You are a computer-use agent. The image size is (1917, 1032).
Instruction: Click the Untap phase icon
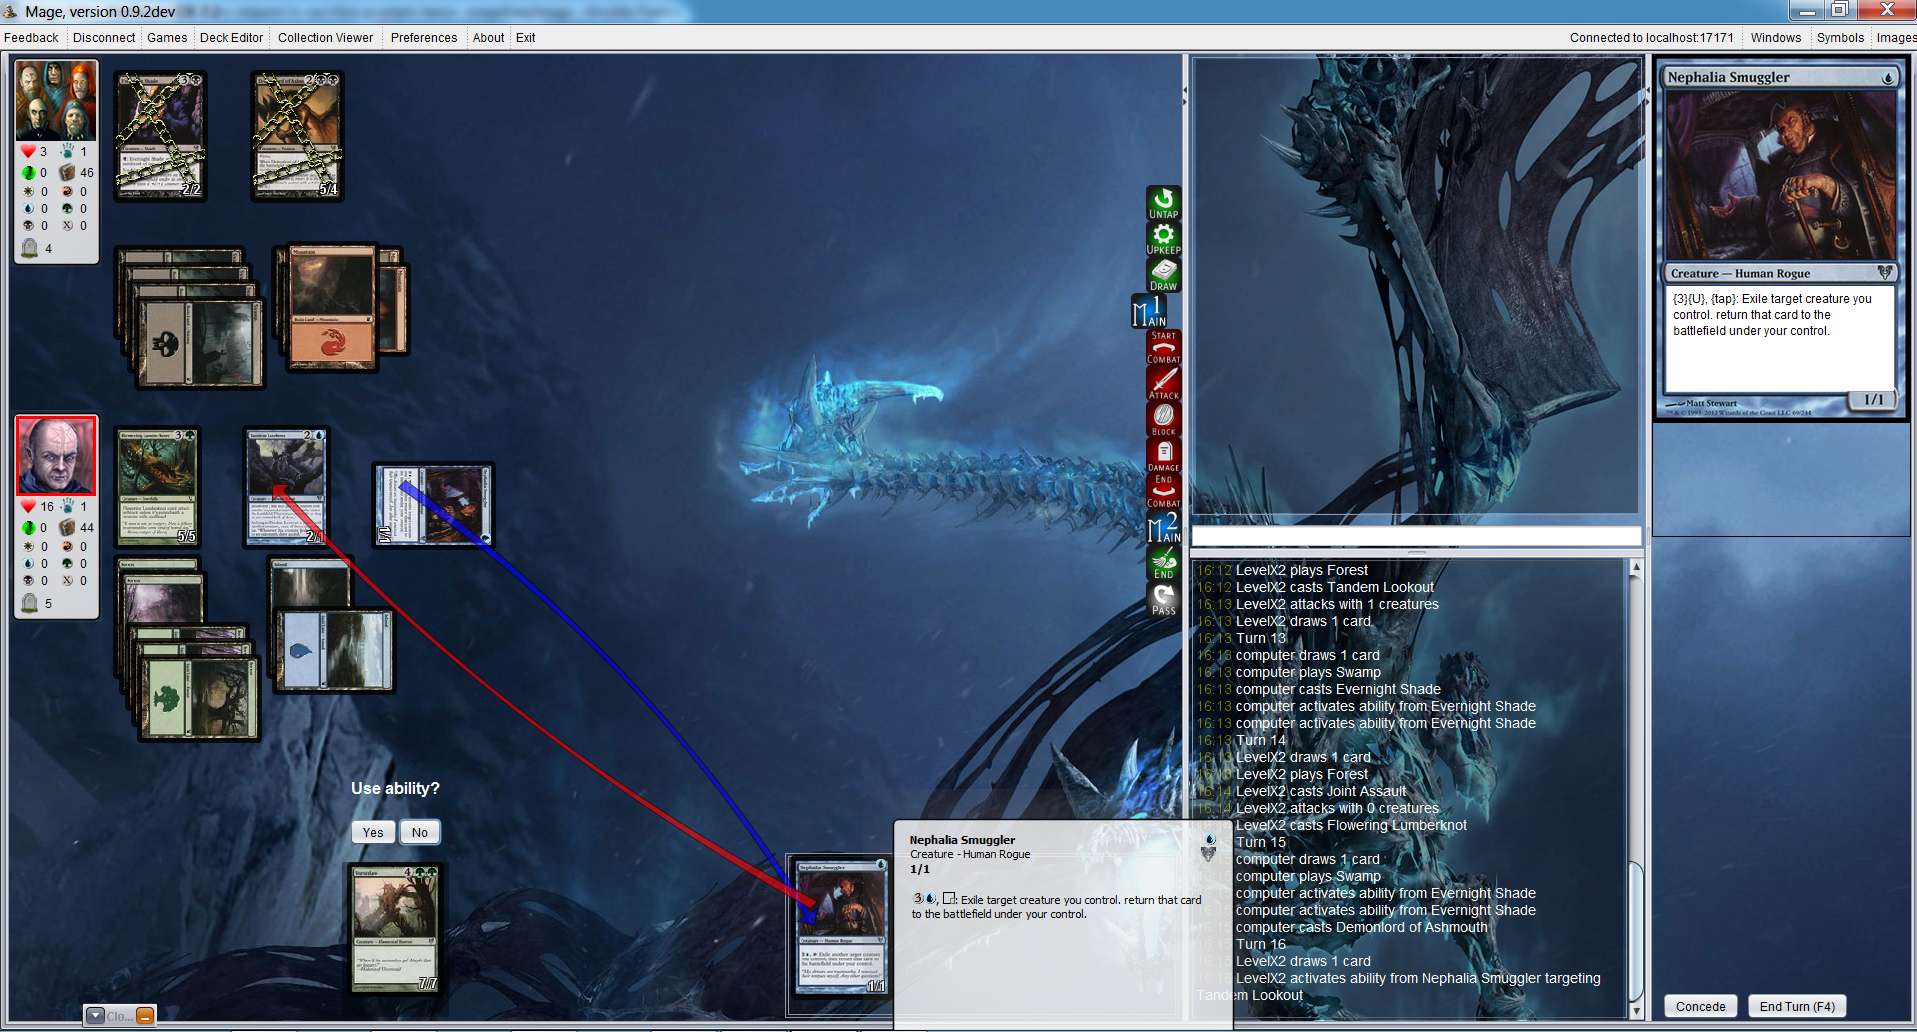tap(1163, 203)
